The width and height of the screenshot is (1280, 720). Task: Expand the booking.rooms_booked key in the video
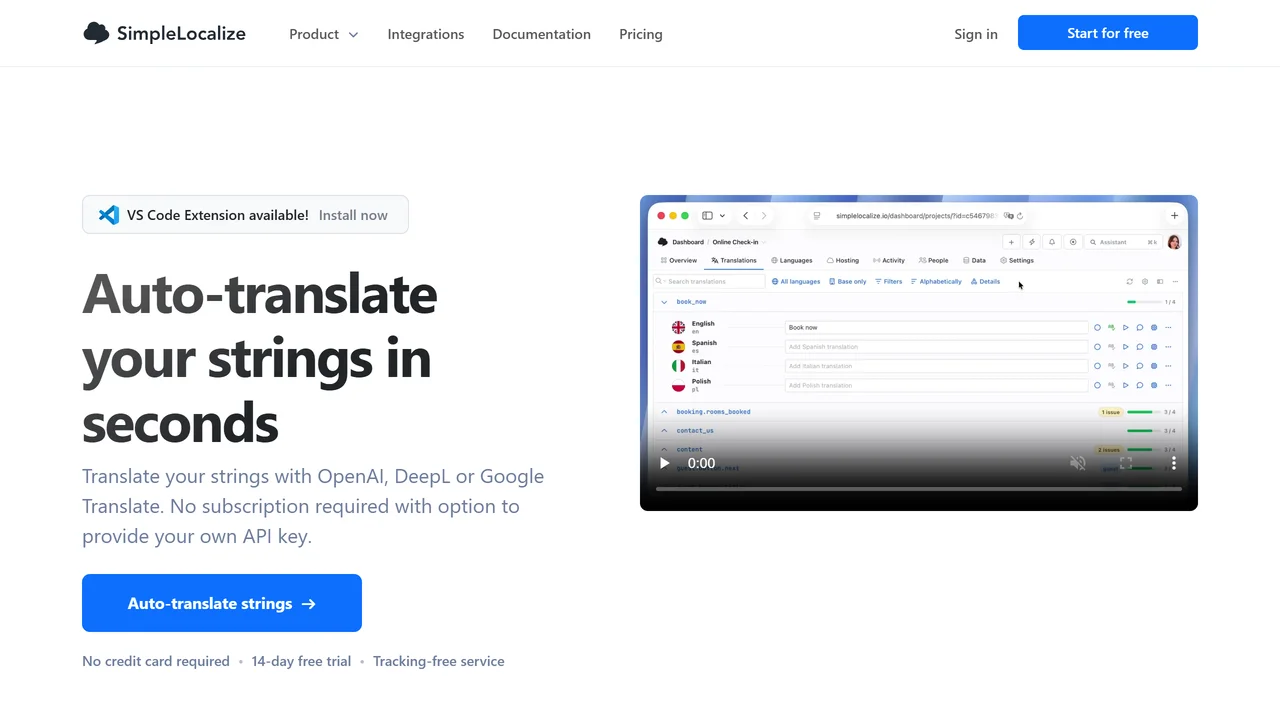(664, 412)
